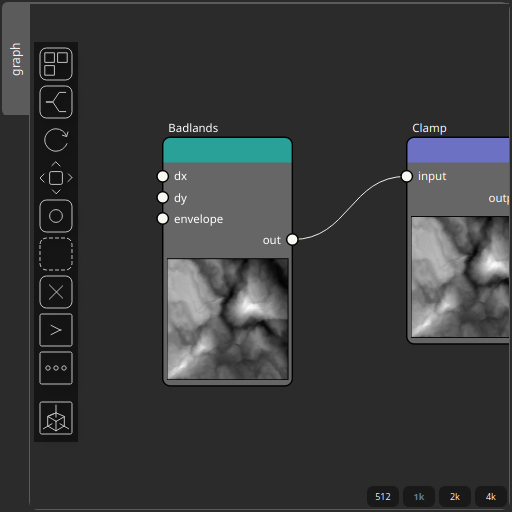The image size is (512, 512).
Task: Click the circle-in-square toolbar icon
Action: pyautogui.click(x=56, y=216)
